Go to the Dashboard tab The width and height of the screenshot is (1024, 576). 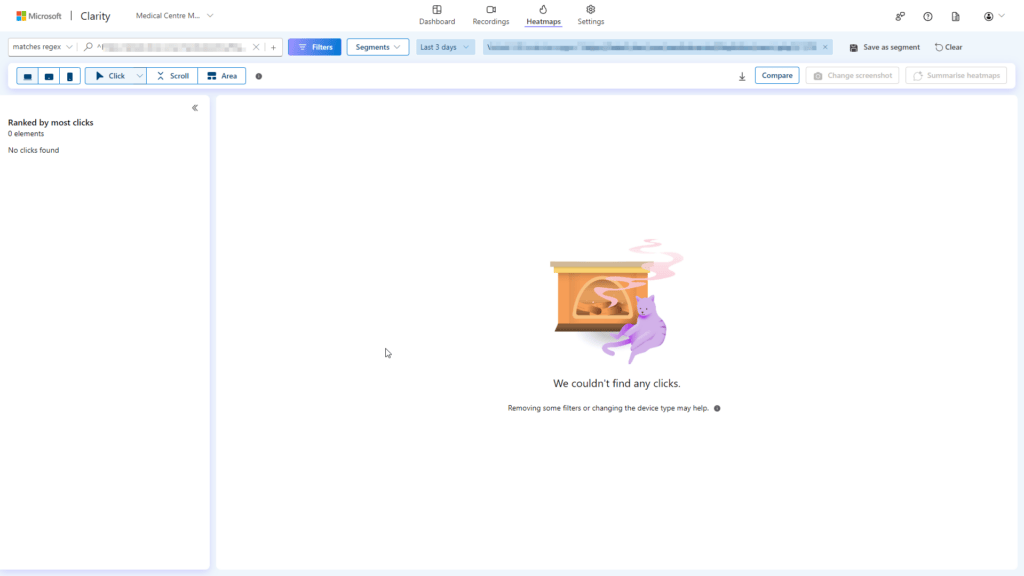coord(437,15)
